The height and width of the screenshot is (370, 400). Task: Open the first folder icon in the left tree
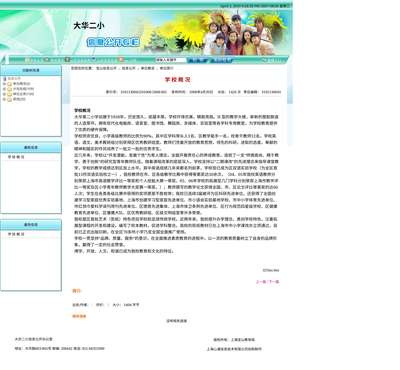pos(10,84)
